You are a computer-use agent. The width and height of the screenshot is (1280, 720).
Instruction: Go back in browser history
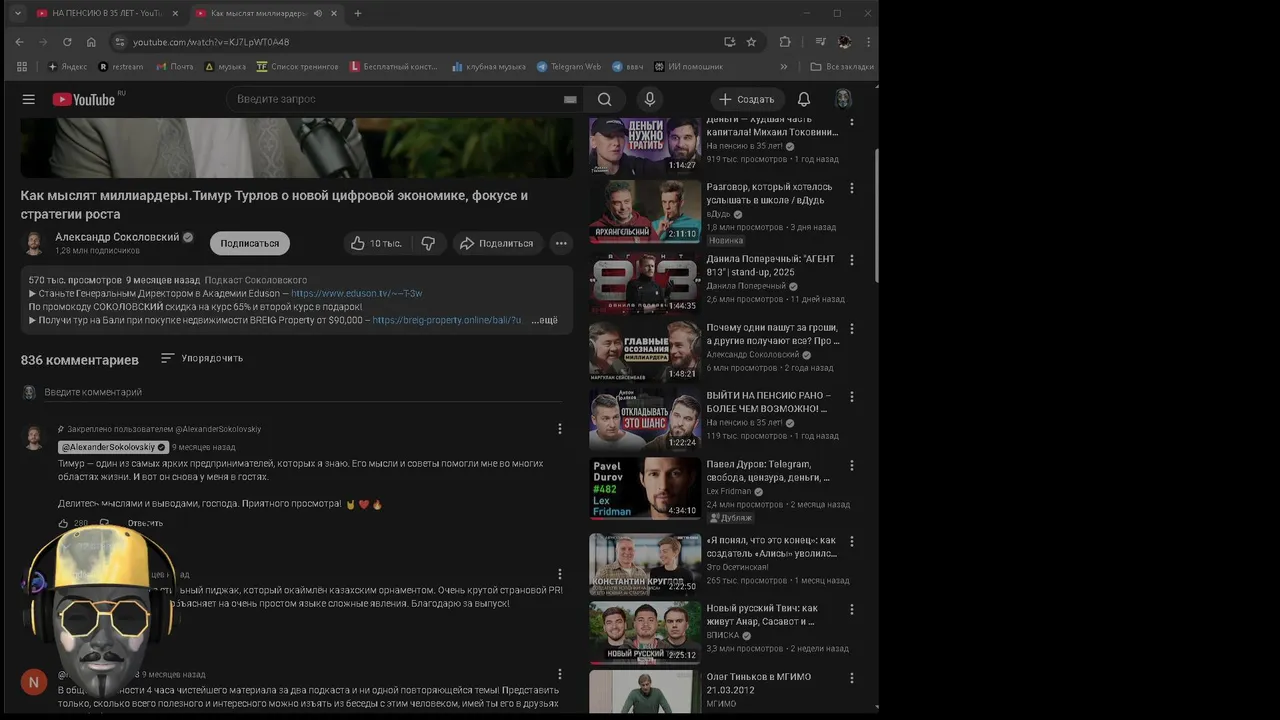[x=19, y=42]
